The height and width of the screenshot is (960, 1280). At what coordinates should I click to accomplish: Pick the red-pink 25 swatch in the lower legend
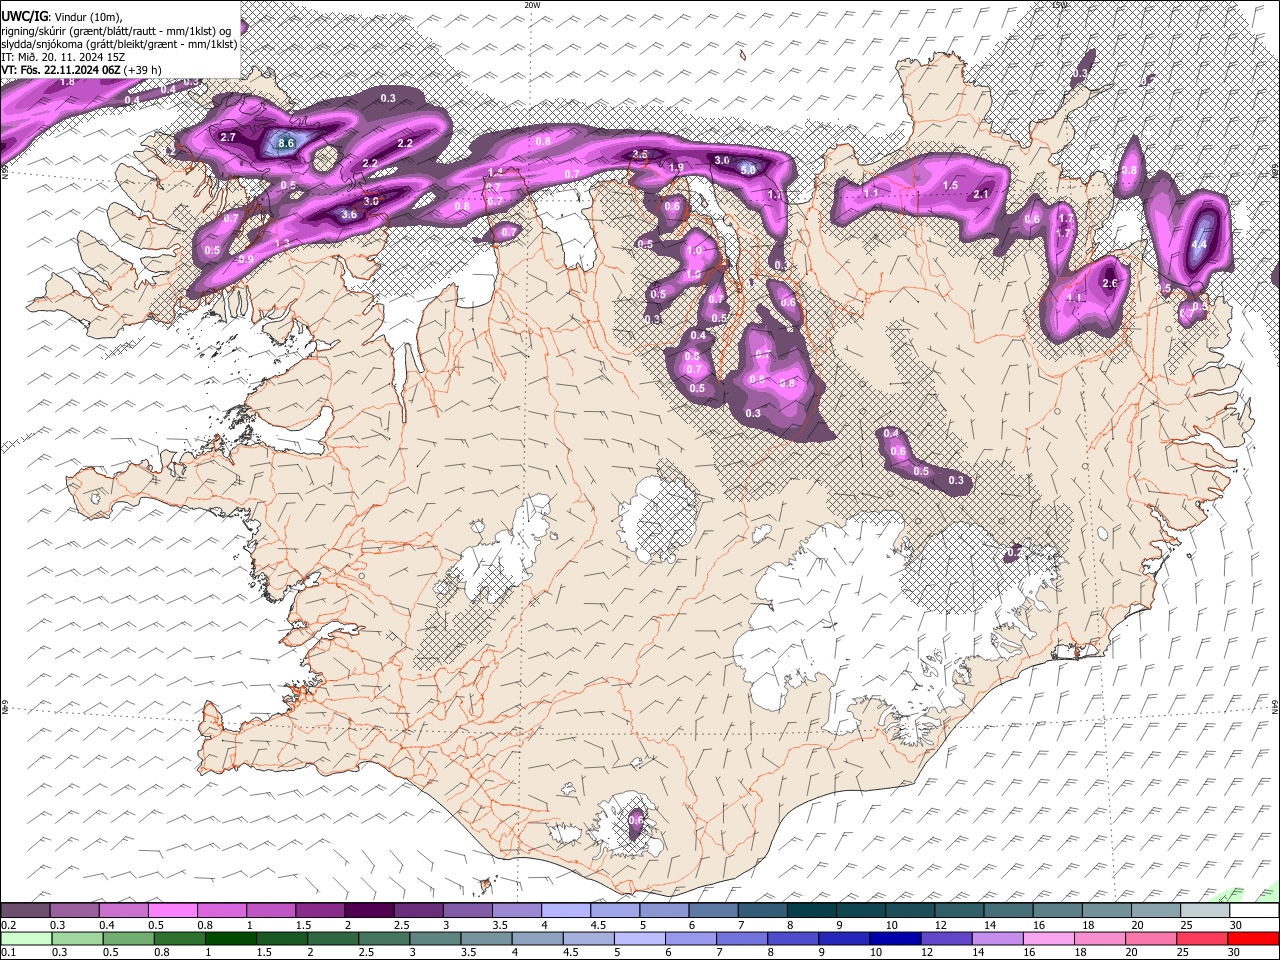click(x=1201, y=938)
